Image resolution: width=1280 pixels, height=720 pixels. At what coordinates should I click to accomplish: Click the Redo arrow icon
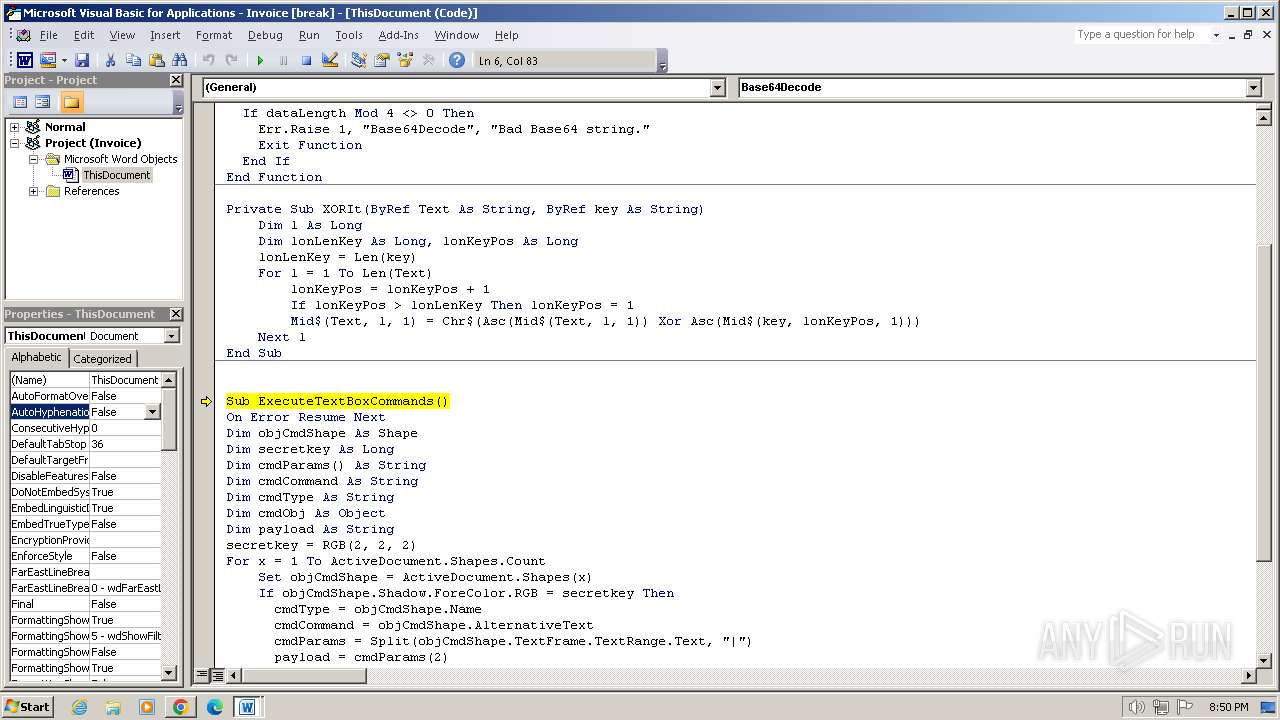(231, 61)
